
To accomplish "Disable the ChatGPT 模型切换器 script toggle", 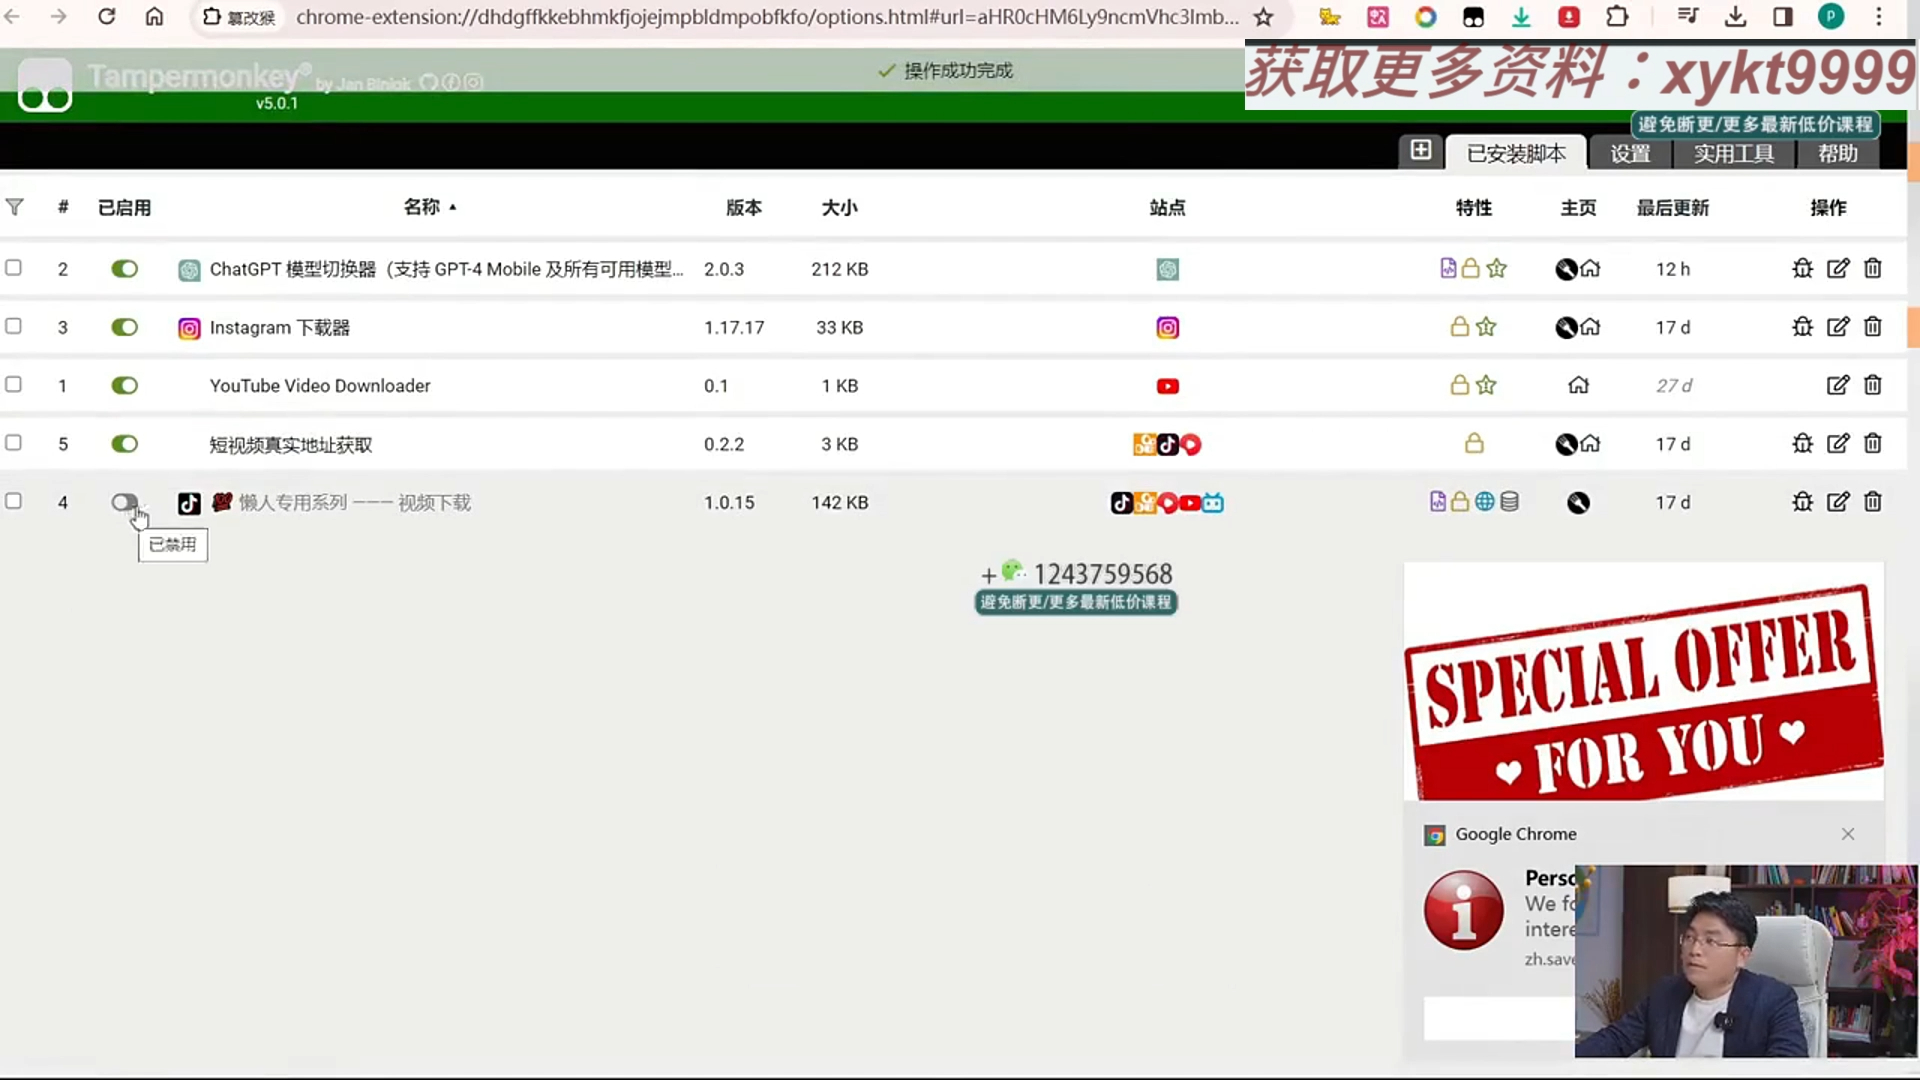I will click(124, 268).
